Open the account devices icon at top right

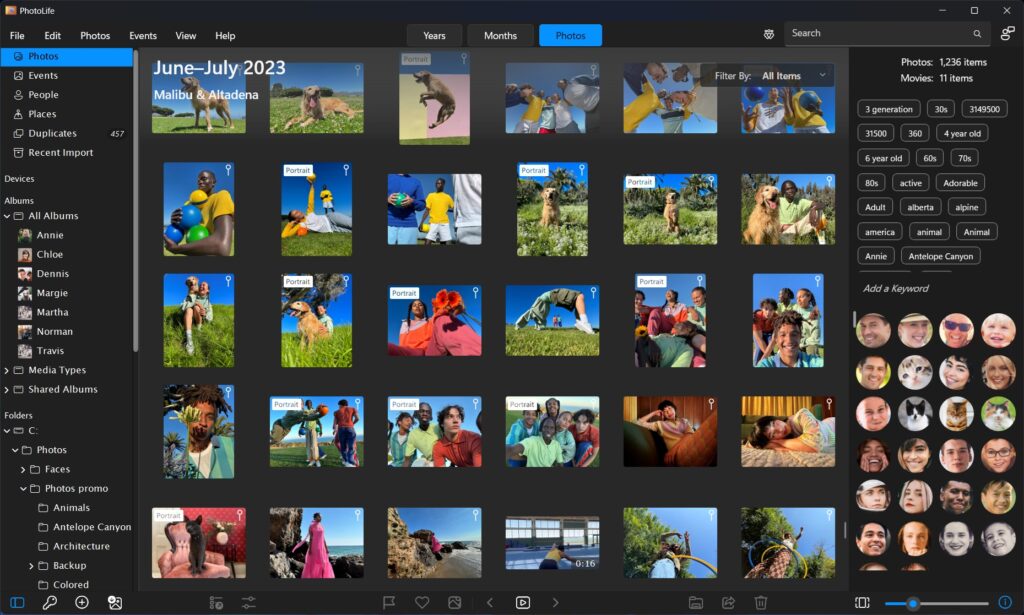point(1008,33)
